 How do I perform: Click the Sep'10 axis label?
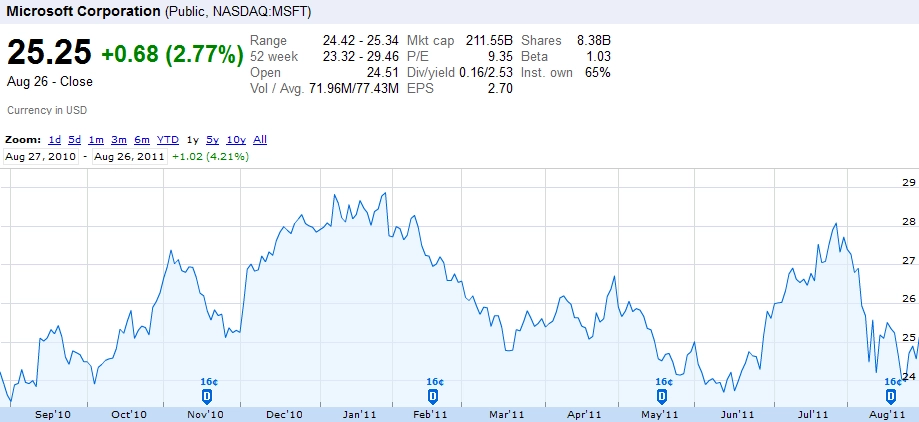coord(53,415)
